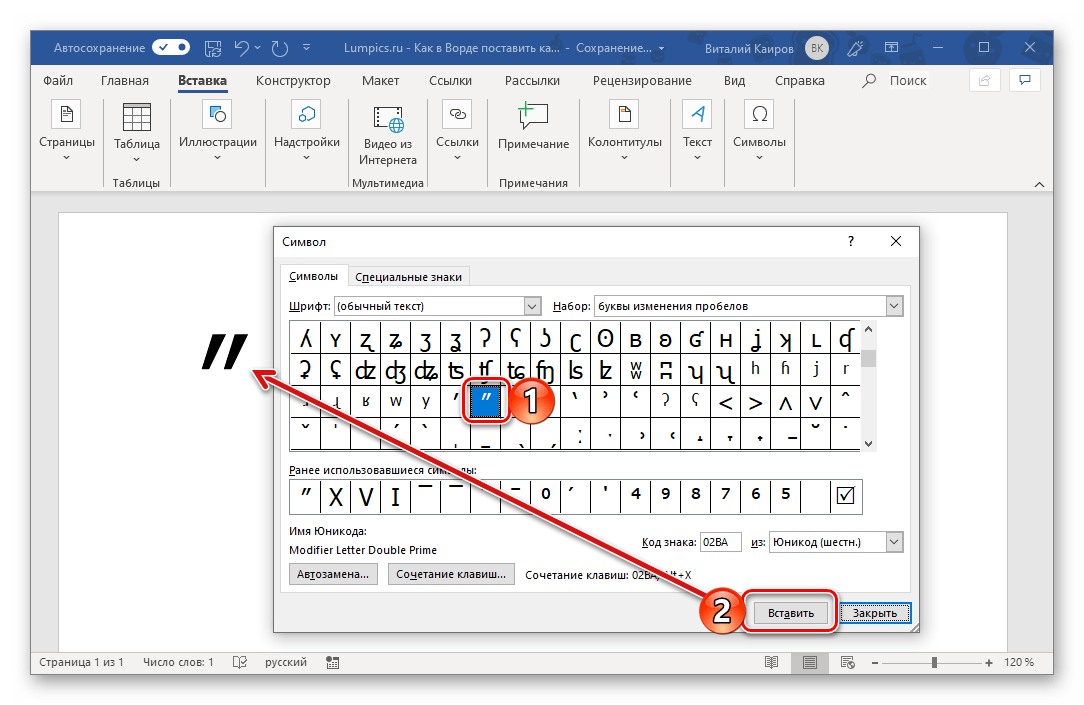
Task: Switch to Специальные знаки tab
Action: [408, 276]
